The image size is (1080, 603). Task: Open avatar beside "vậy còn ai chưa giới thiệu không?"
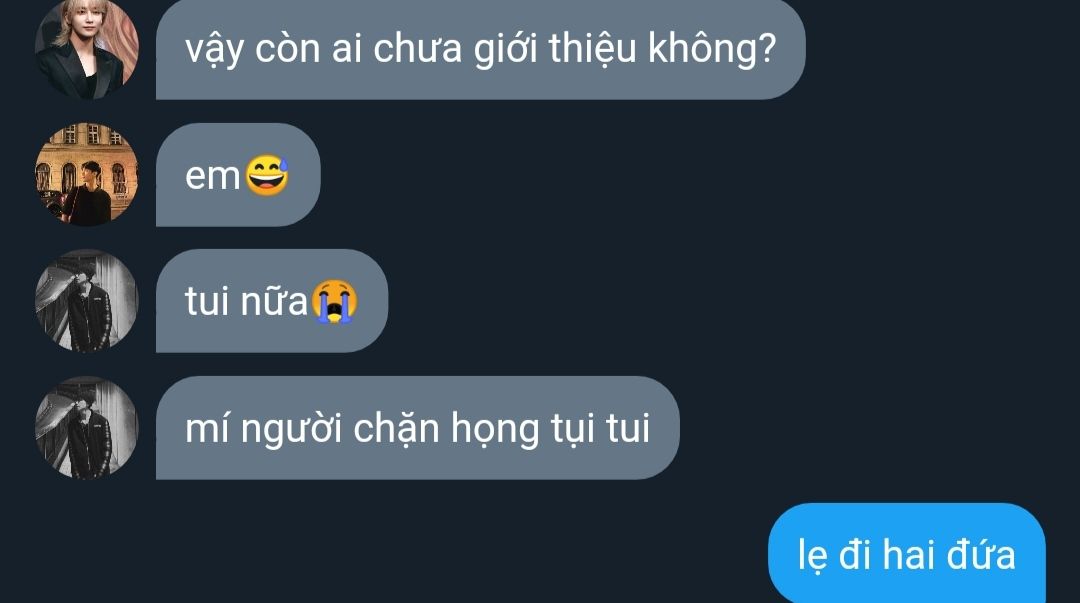coord(87,48)
